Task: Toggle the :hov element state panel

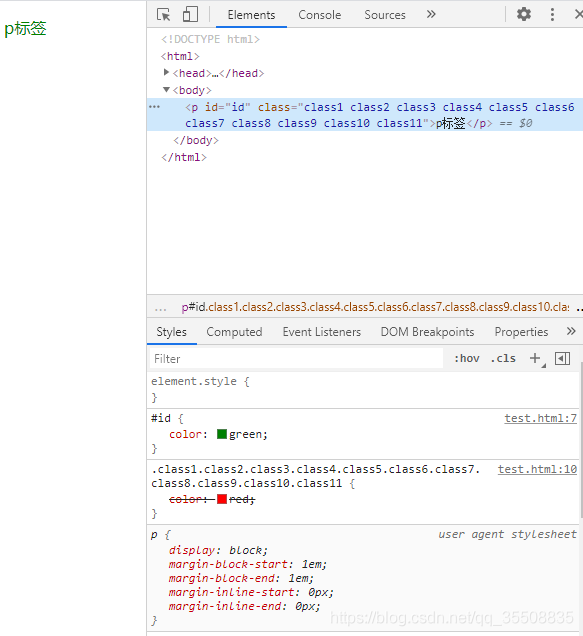Action: tap(467, 359)
